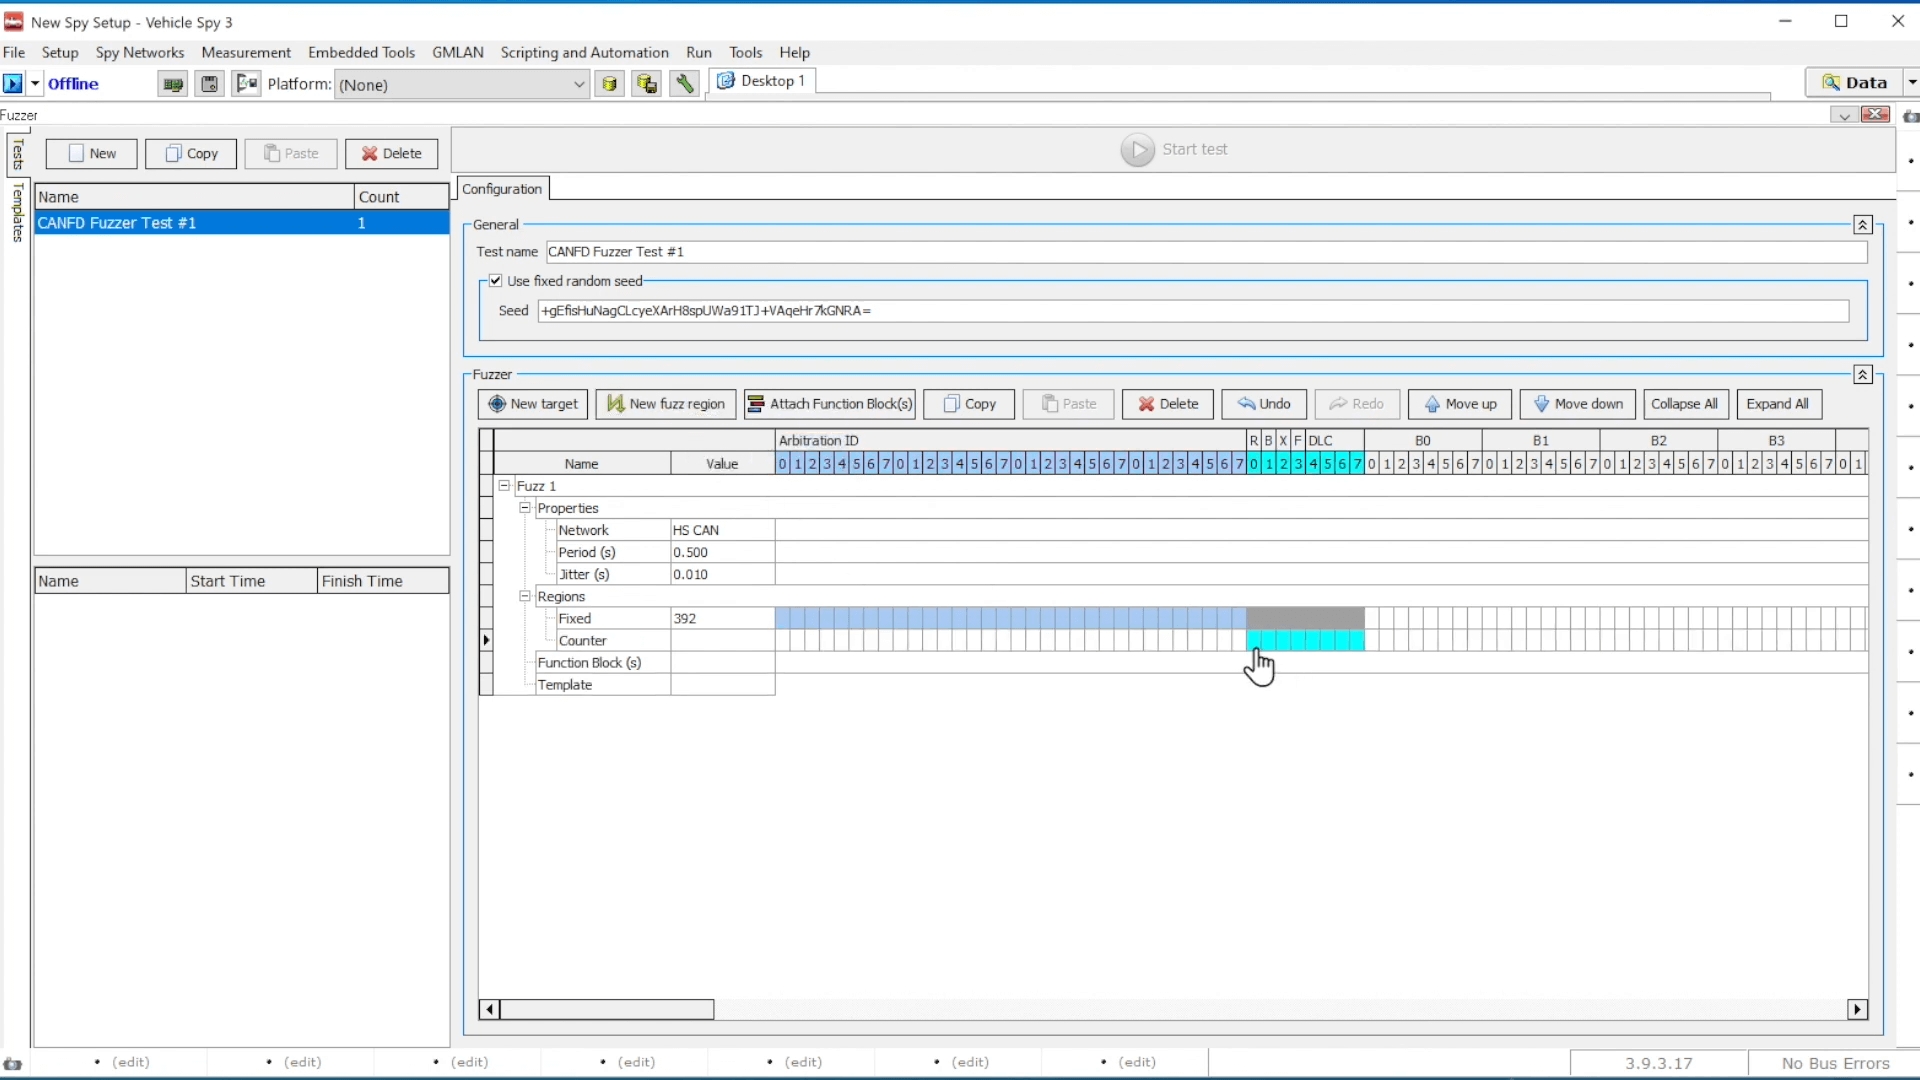
Task: Collapse the Properties tree branch
Action: (525, 508)
